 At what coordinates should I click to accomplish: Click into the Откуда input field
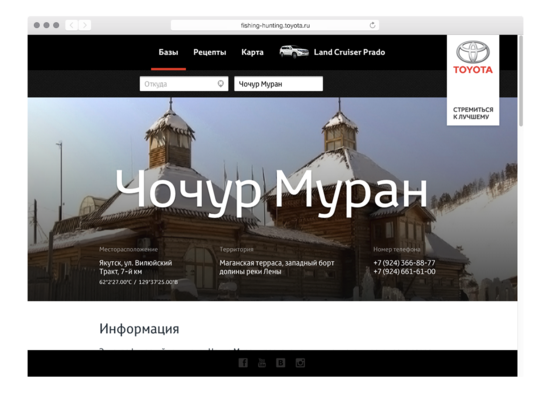coord(184,84)
